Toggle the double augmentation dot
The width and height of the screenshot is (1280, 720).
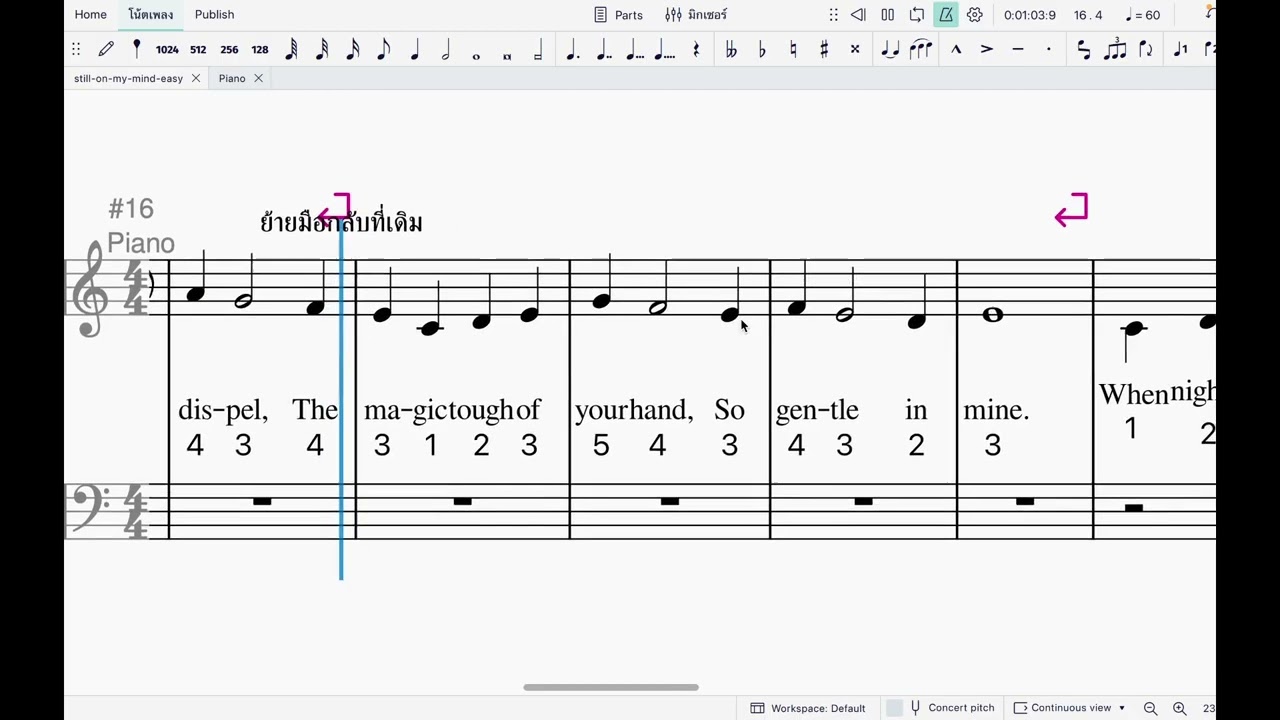point(603,49)
